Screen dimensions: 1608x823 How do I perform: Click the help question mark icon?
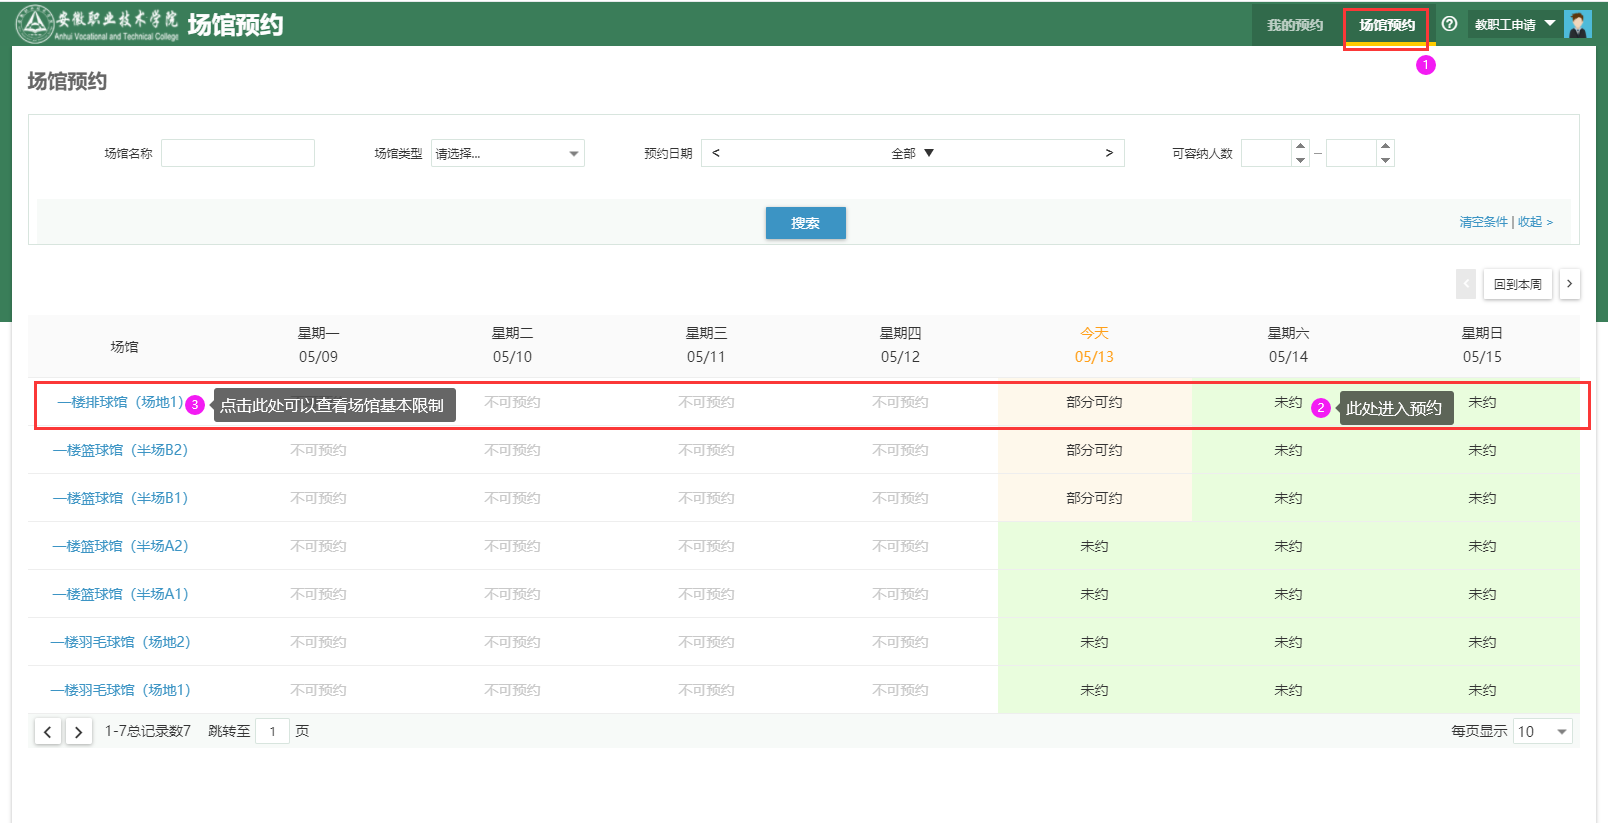1449,24
